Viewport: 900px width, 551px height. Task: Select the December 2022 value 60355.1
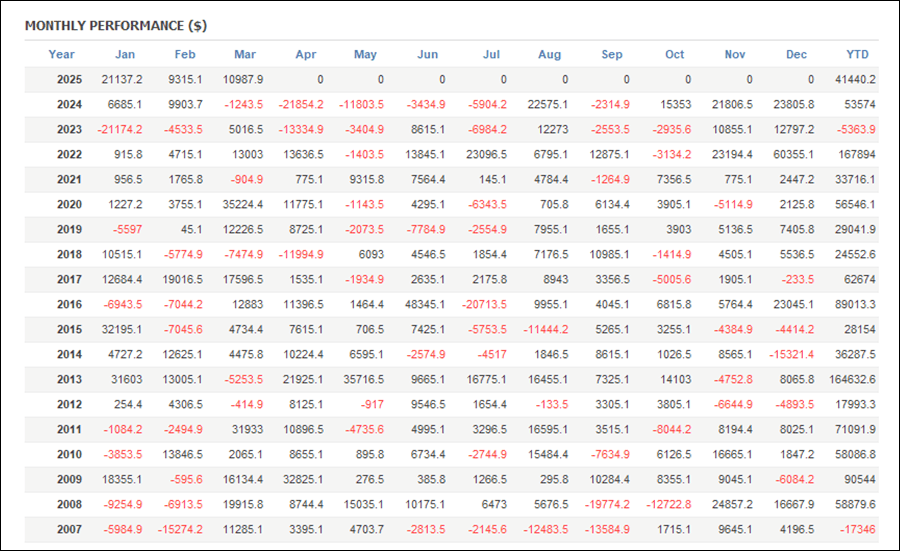pyautogui.click(x=792, y=154)
